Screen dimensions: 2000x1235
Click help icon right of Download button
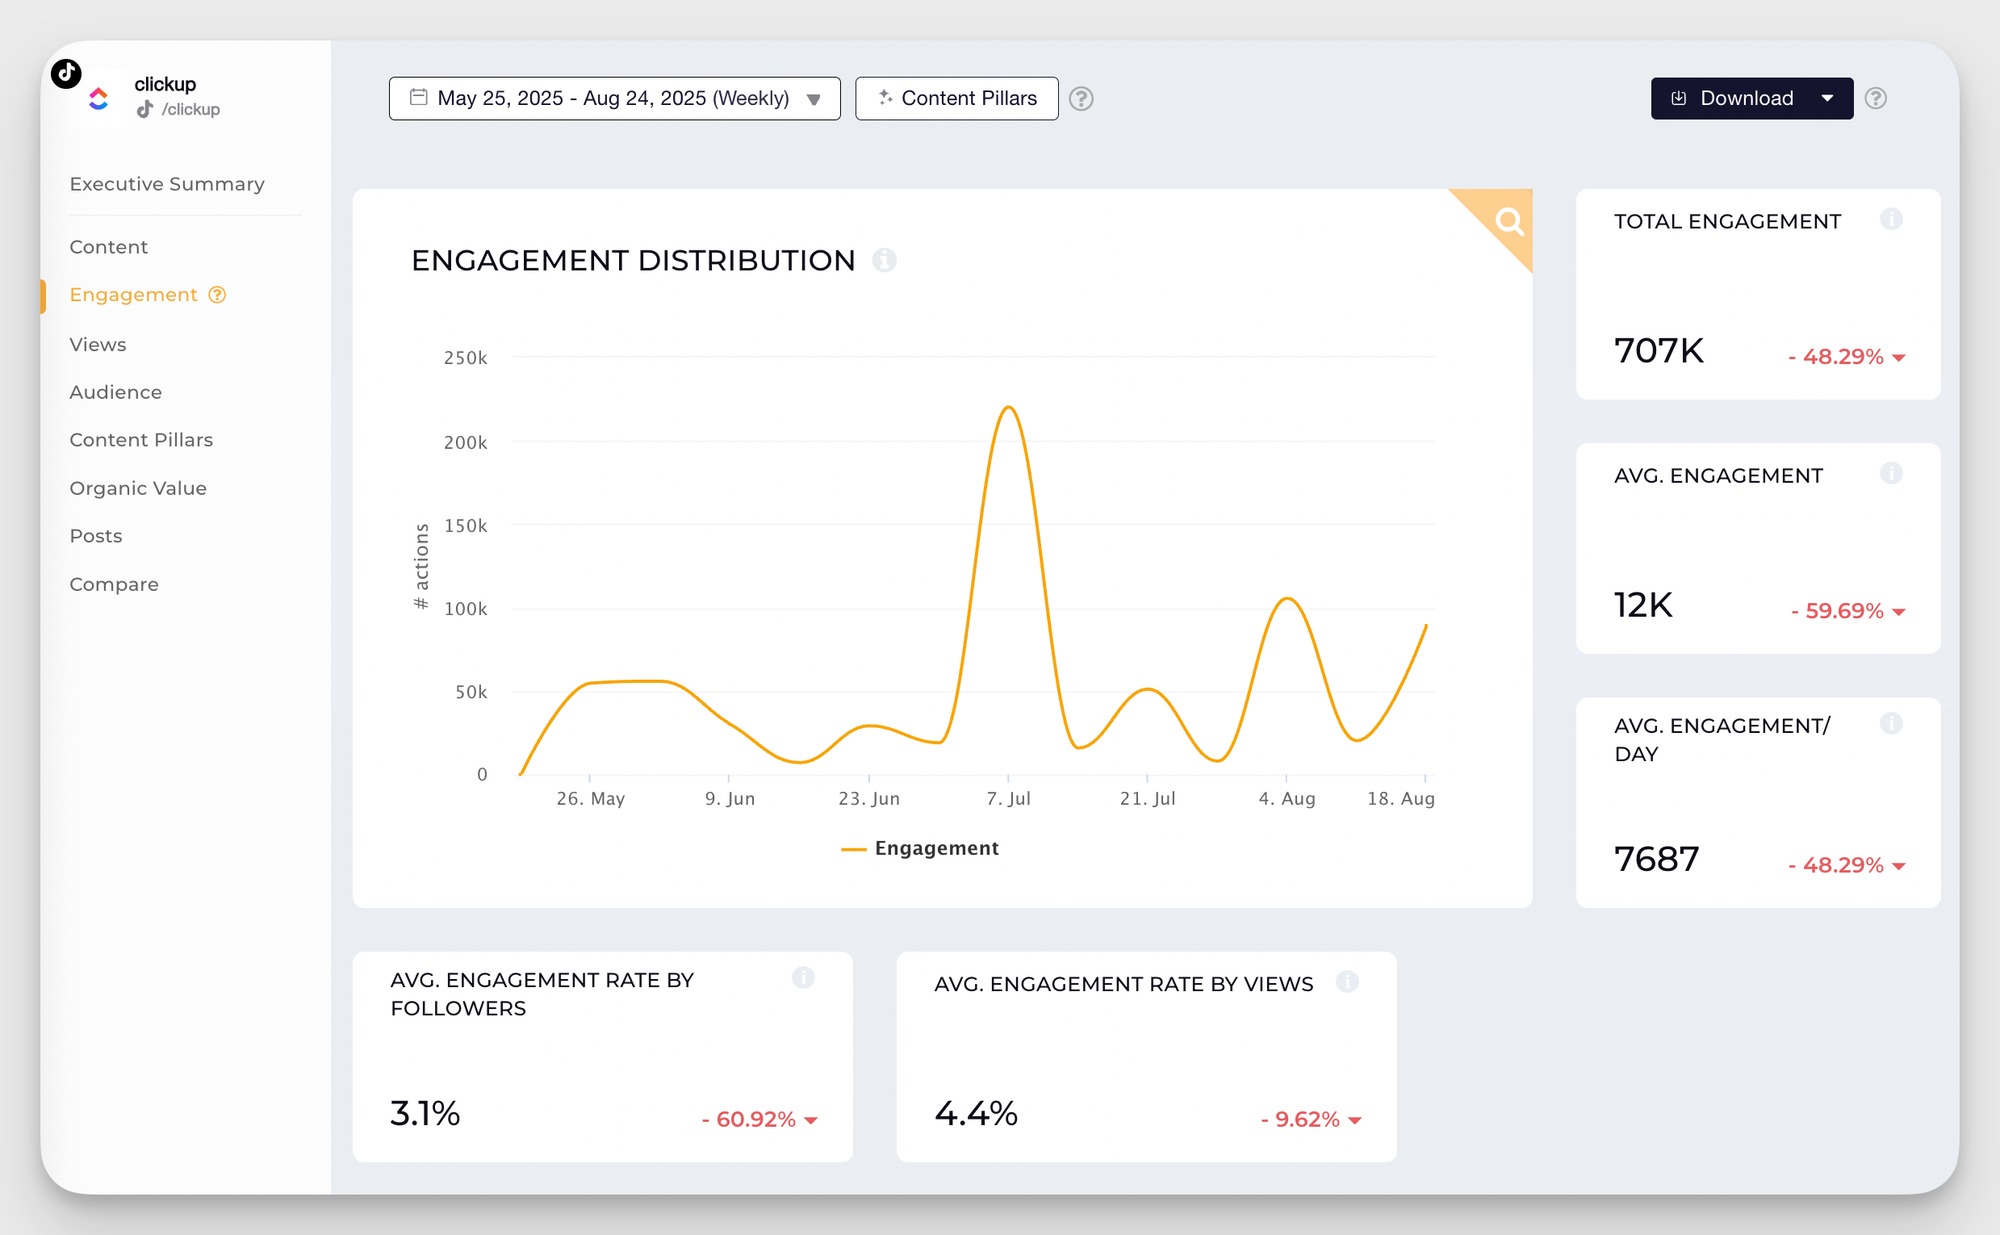click(x=1876, y=98)
